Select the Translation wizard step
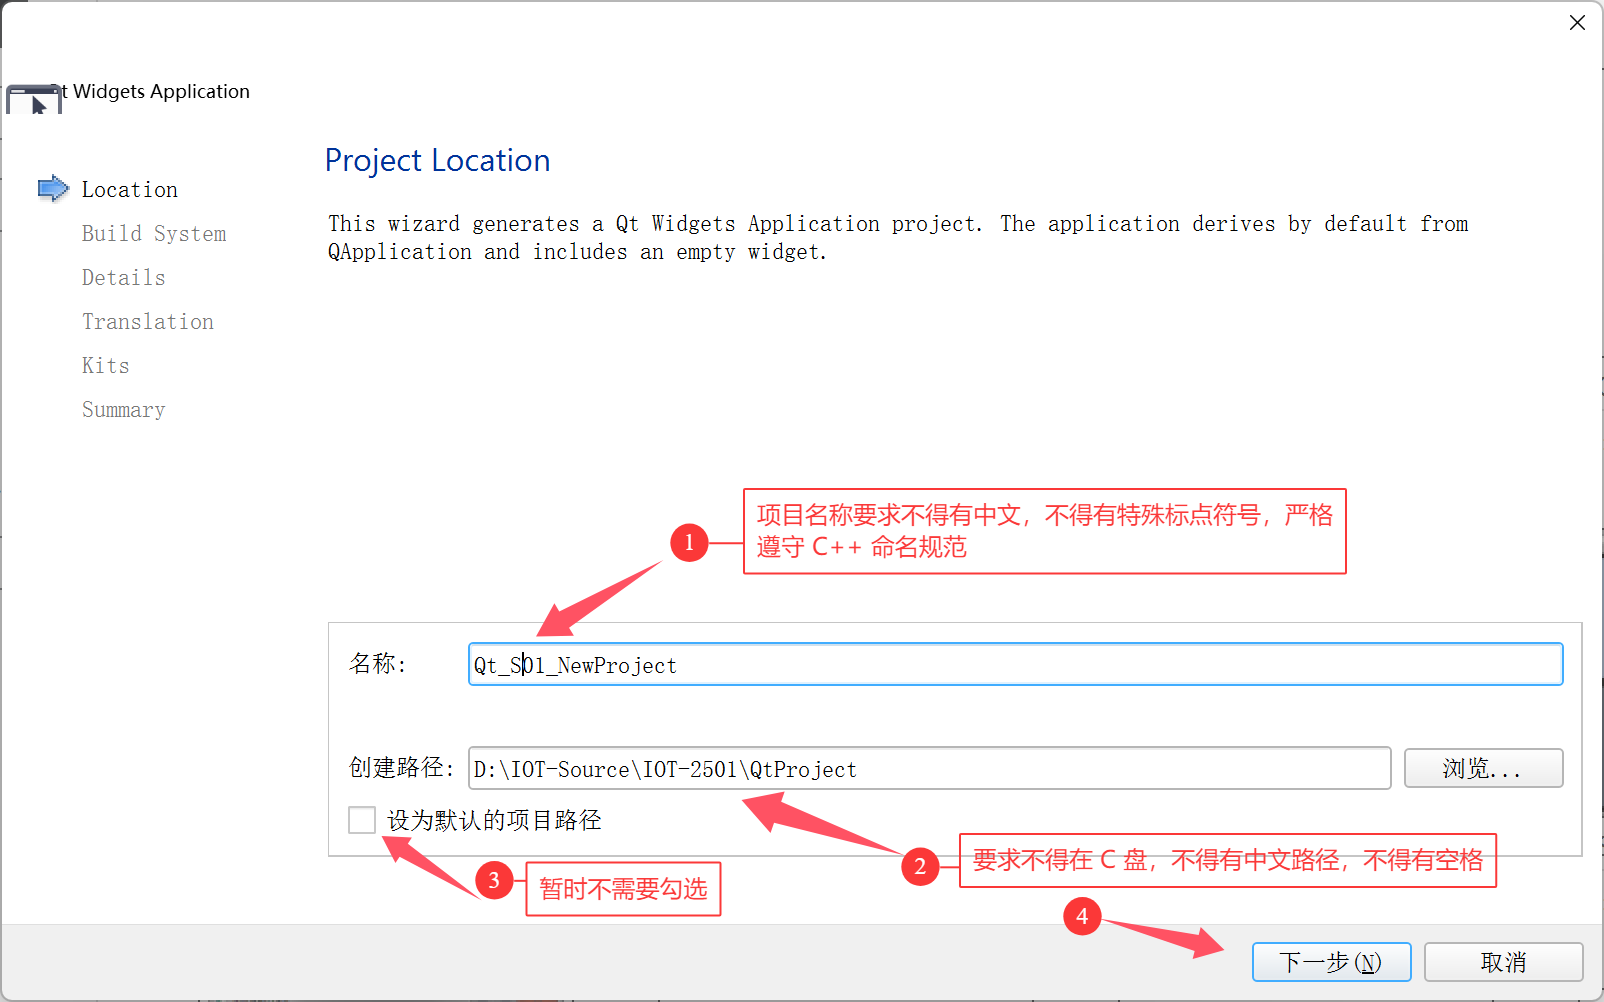 coord(148,321)
